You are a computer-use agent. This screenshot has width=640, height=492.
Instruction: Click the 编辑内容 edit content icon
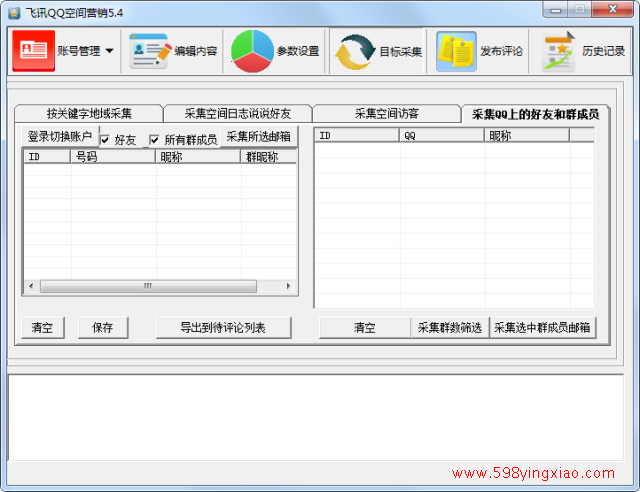pos(150,51)
